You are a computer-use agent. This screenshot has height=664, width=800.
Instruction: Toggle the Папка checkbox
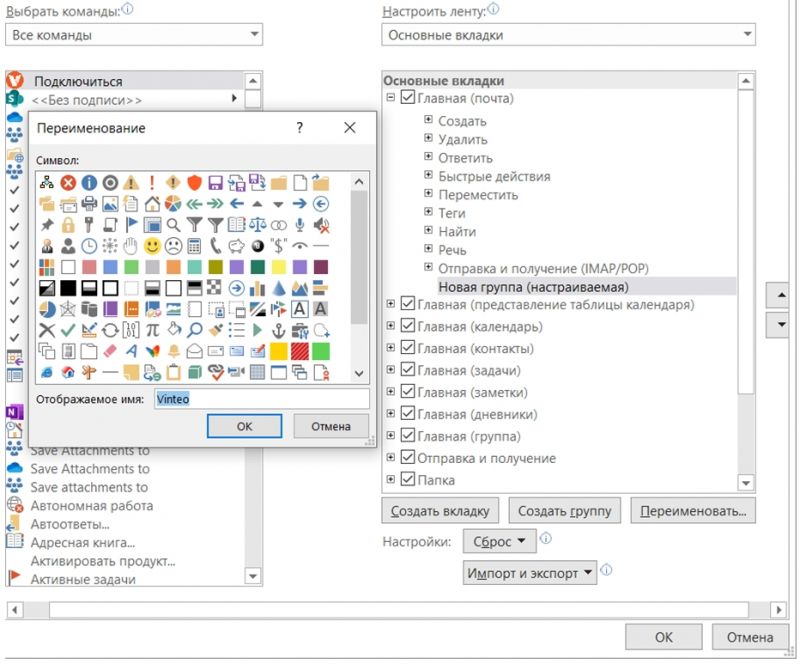point(408,479)
